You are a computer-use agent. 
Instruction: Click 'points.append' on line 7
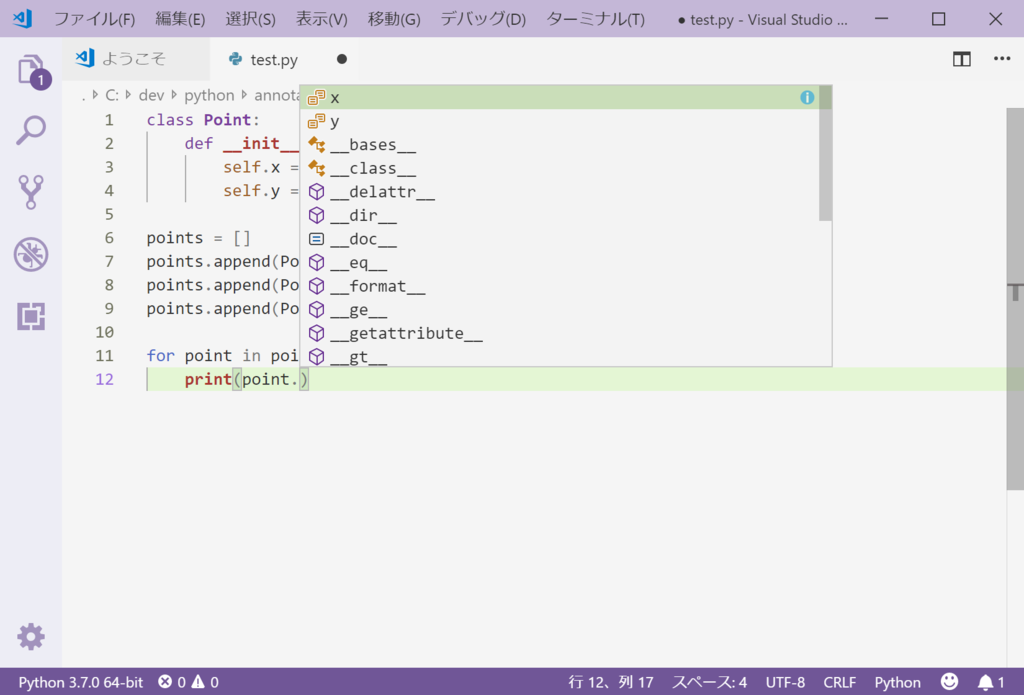(x=208, y=261)
